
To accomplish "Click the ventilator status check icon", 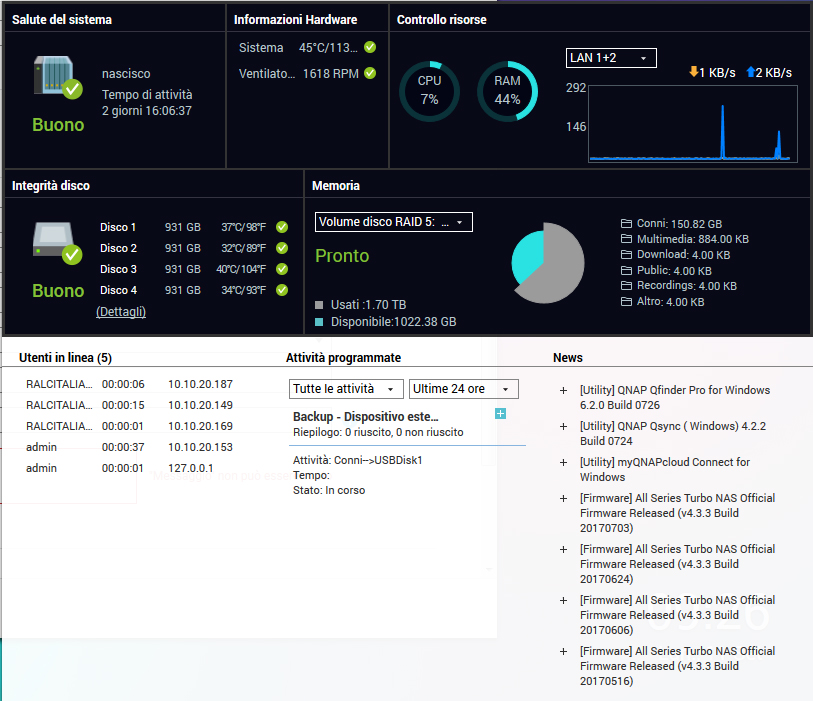I will (x=370, y=73).
